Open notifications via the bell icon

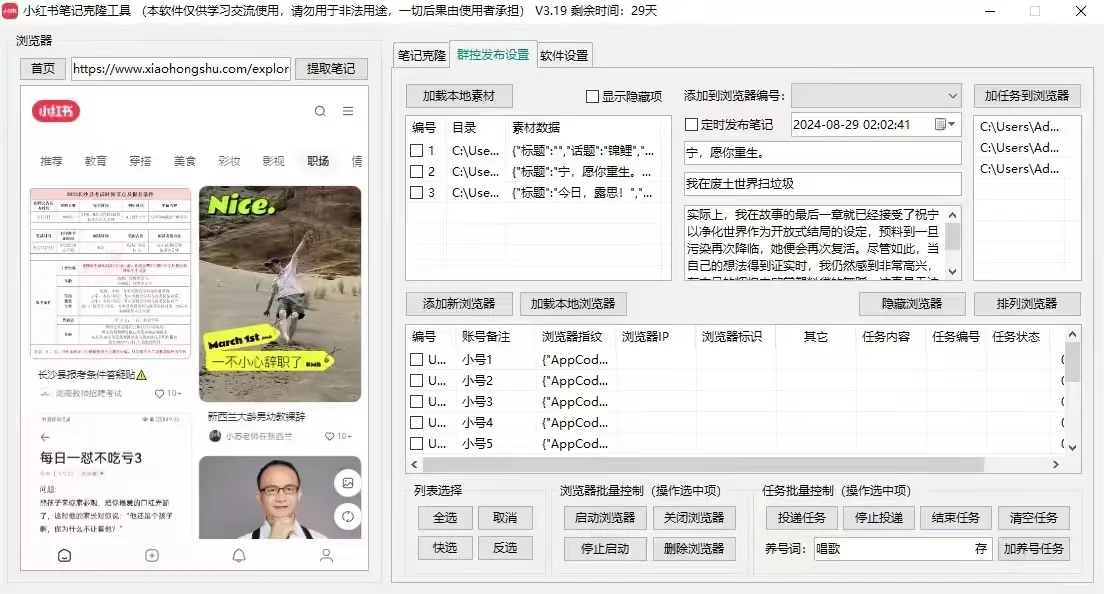tap(238, 555)
